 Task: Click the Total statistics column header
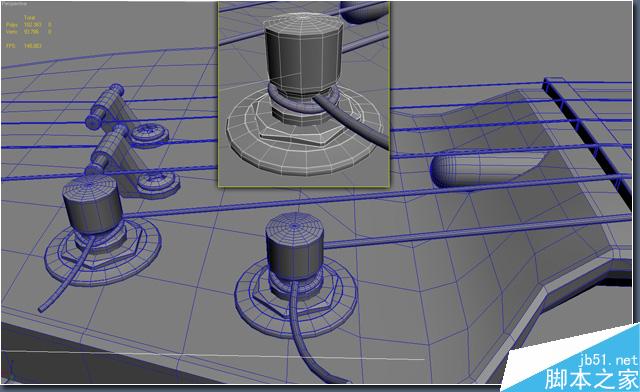tap(29, 18)
